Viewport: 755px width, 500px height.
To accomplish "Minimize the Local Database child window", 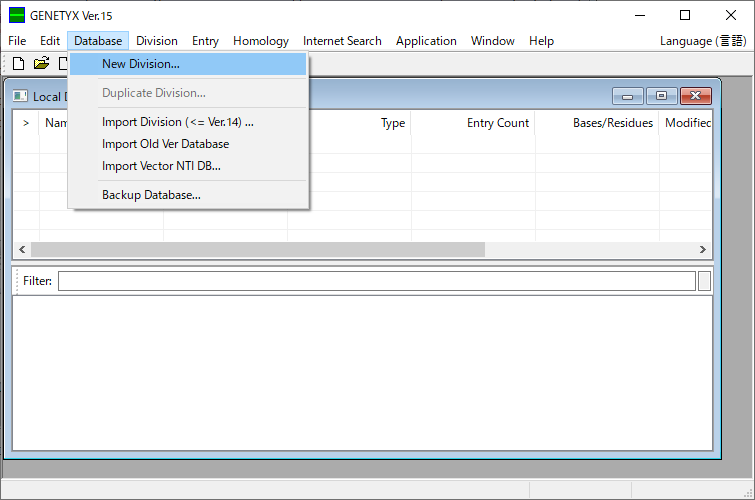I will (627, 96).
